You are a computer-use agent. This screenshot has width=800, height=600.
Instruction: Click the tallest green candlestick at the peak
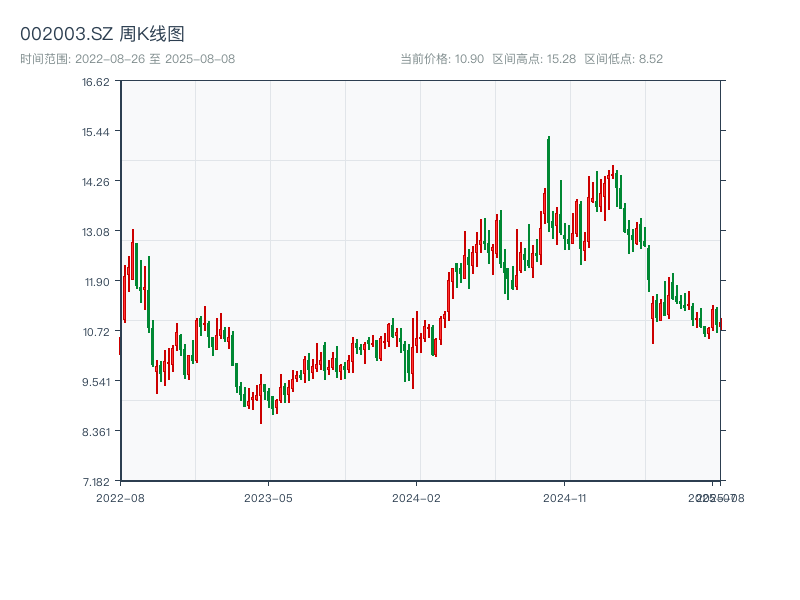pyautogui.click(x=549, y=180)
